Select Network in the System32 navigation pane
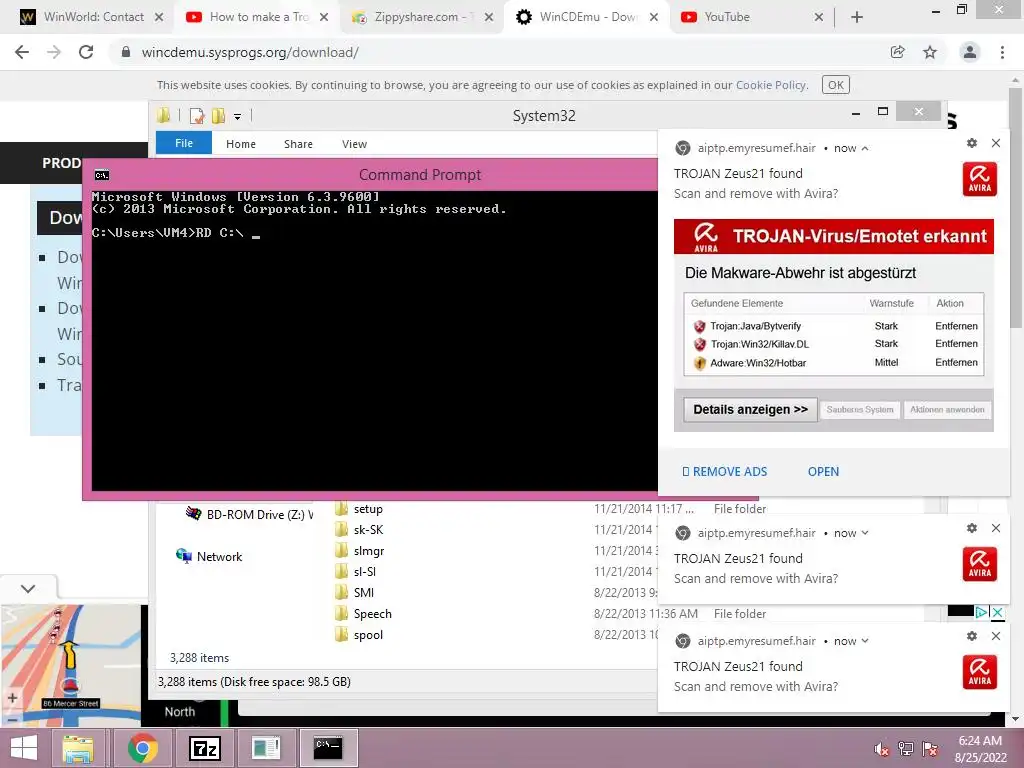The height and width of the screenshot is (768, 1024). pyautogui.click(x=209, y=556)
